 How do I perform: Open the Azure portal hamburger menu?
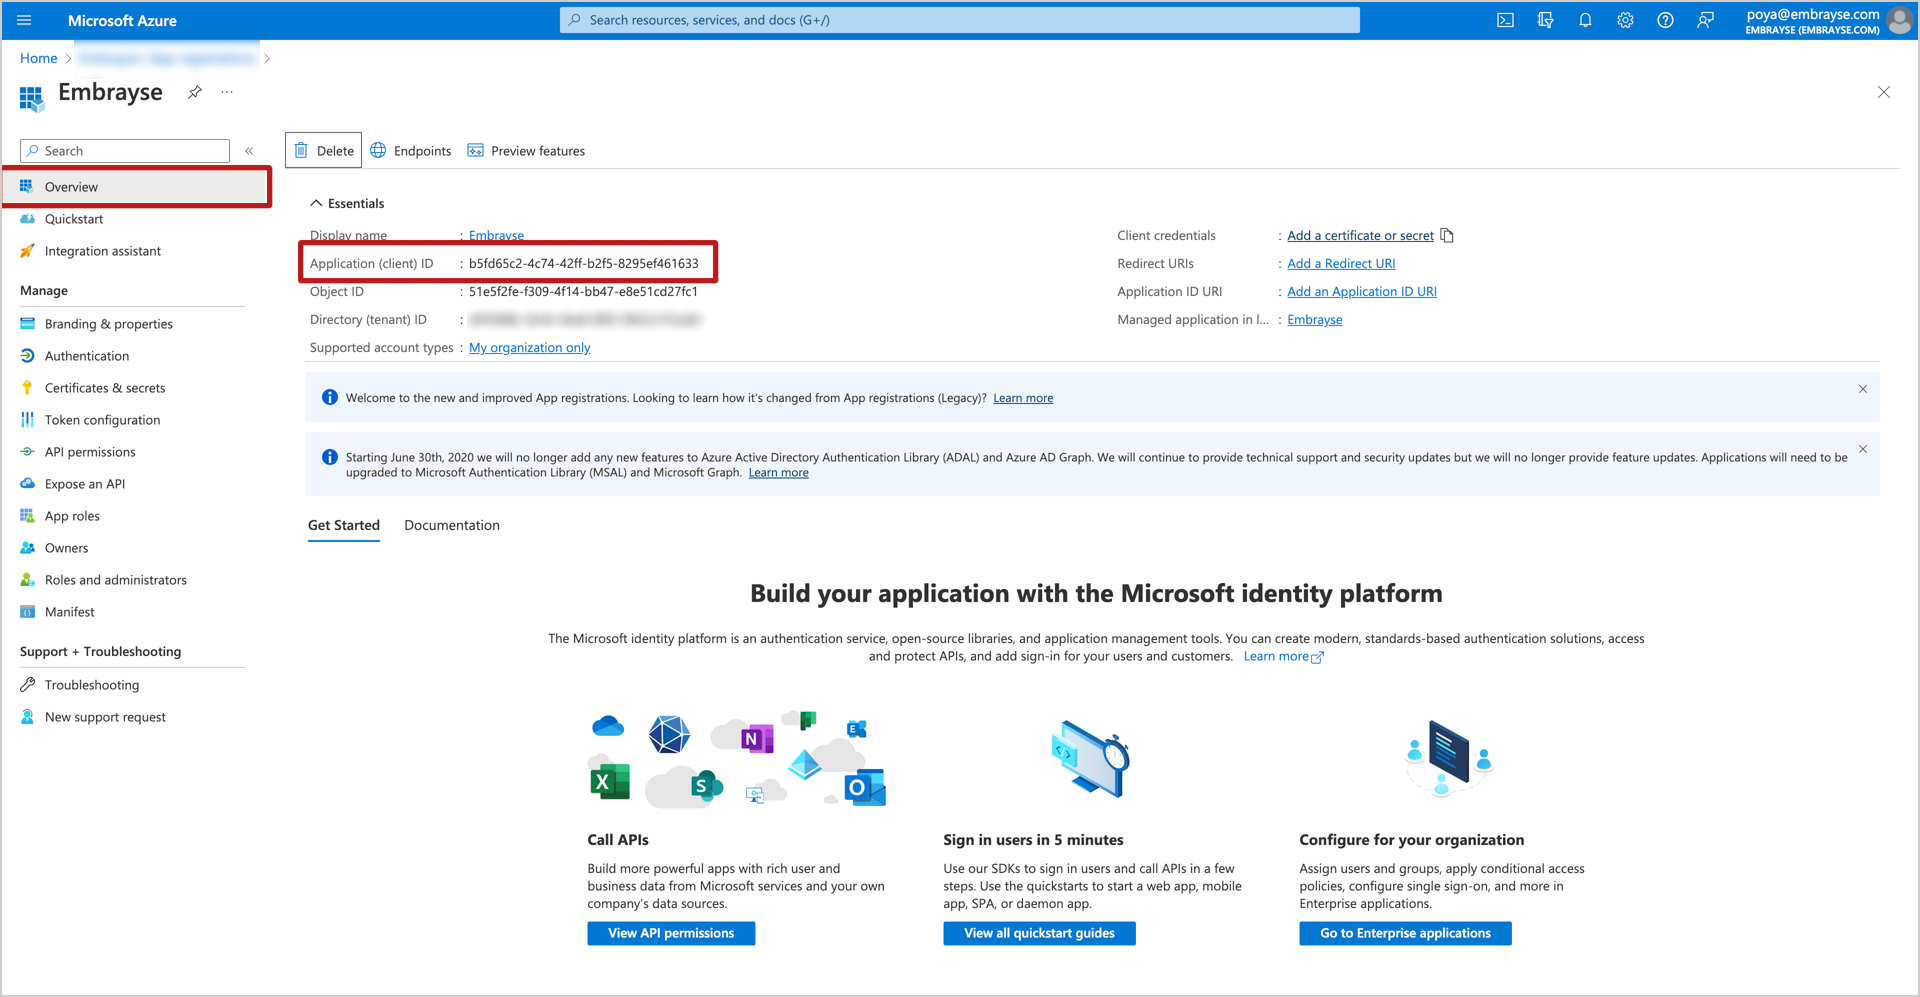pyautogui.click(x=25, y=20)
